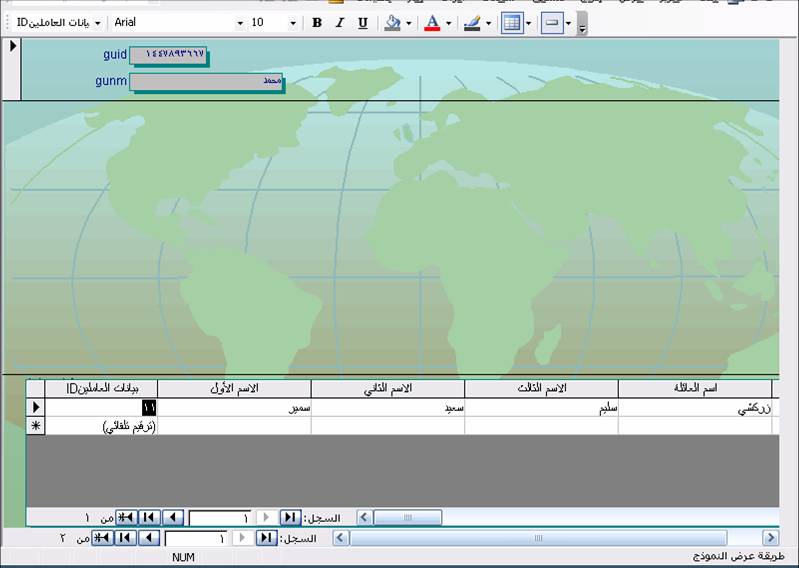Open the object selector dropdown for بيانات العاملين ID

97,23
